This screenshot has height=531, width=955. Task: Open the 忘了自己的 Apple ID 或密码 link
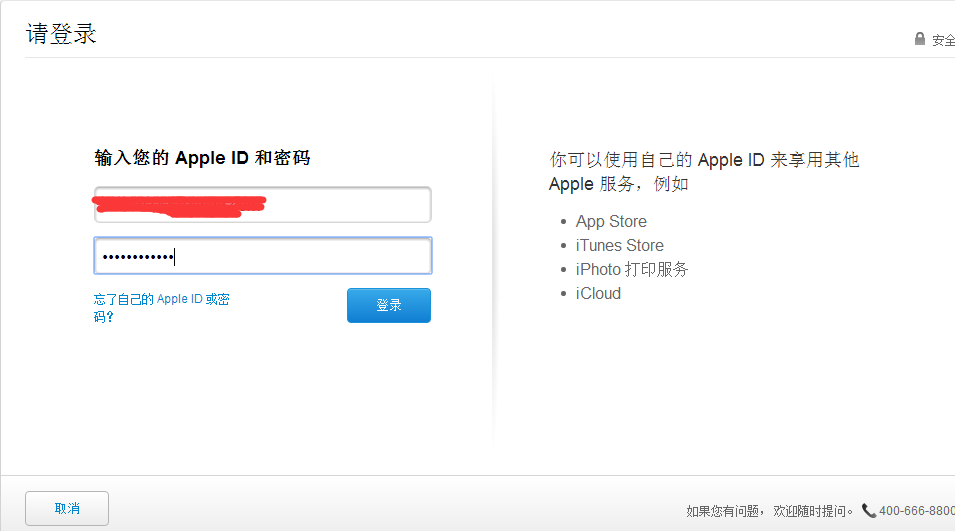pyautogui.click(x=161, y=307)
